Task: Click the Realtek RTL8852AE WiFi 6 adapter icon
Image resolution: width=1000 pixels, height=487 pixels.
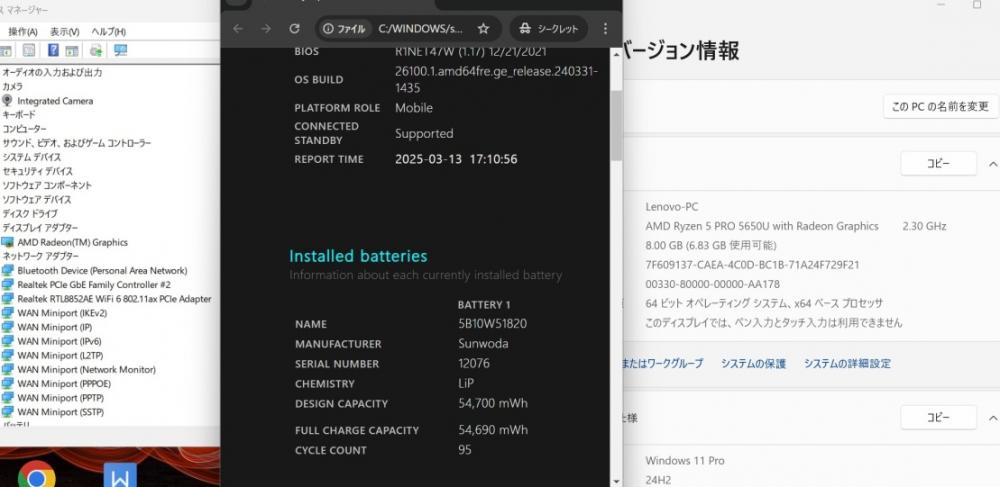Action: tap(7, 298)
